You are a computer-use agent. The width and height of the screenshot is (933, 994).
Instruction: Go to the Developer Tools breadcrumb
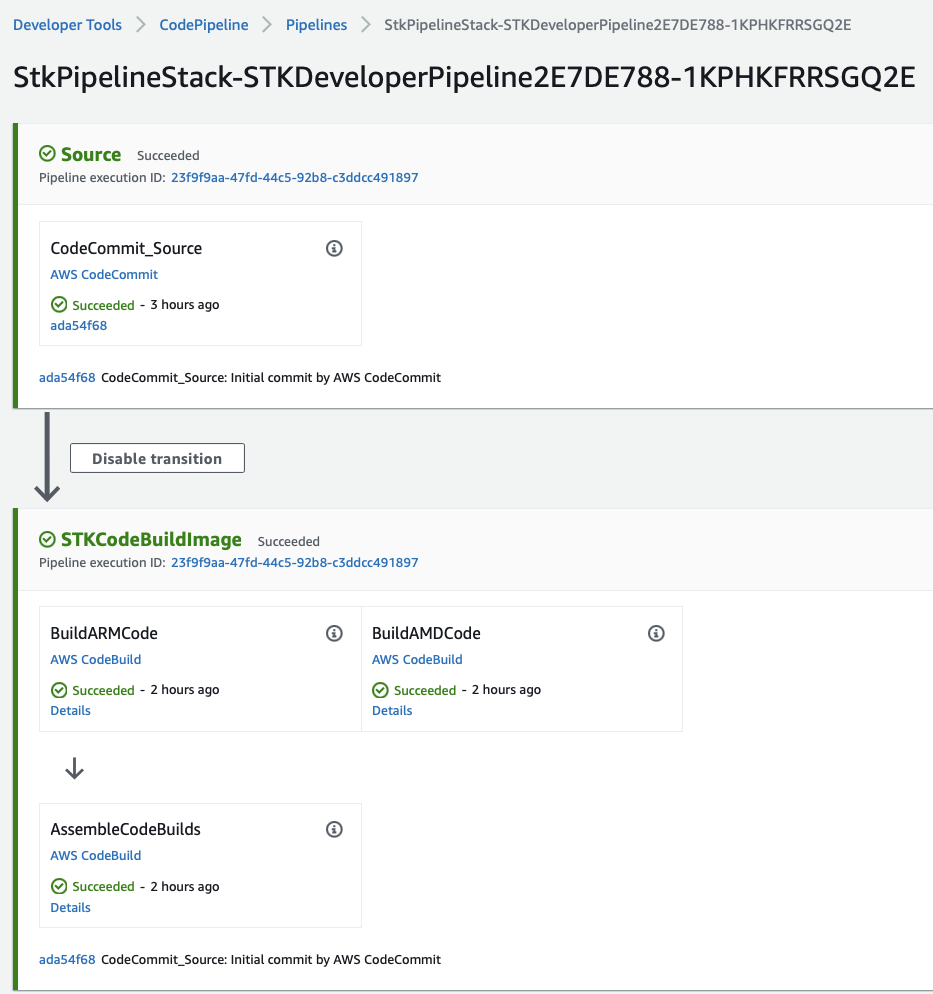point(67,25)
